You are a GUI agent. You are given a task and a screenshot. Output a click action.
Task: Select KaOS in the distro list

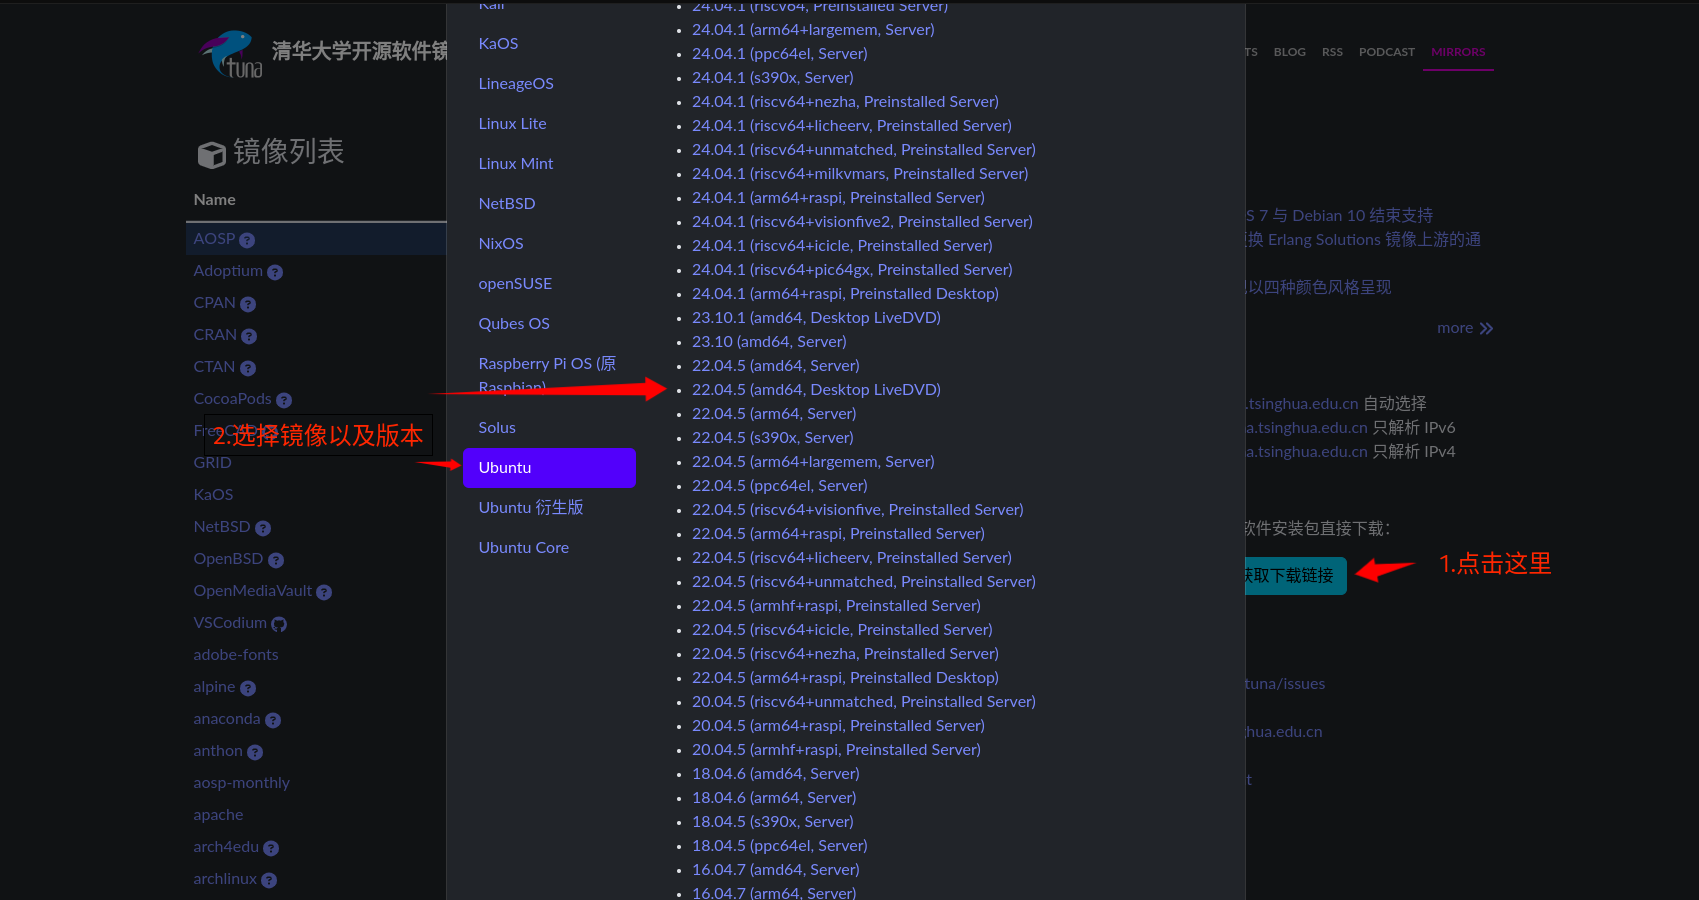coord(549,44)
